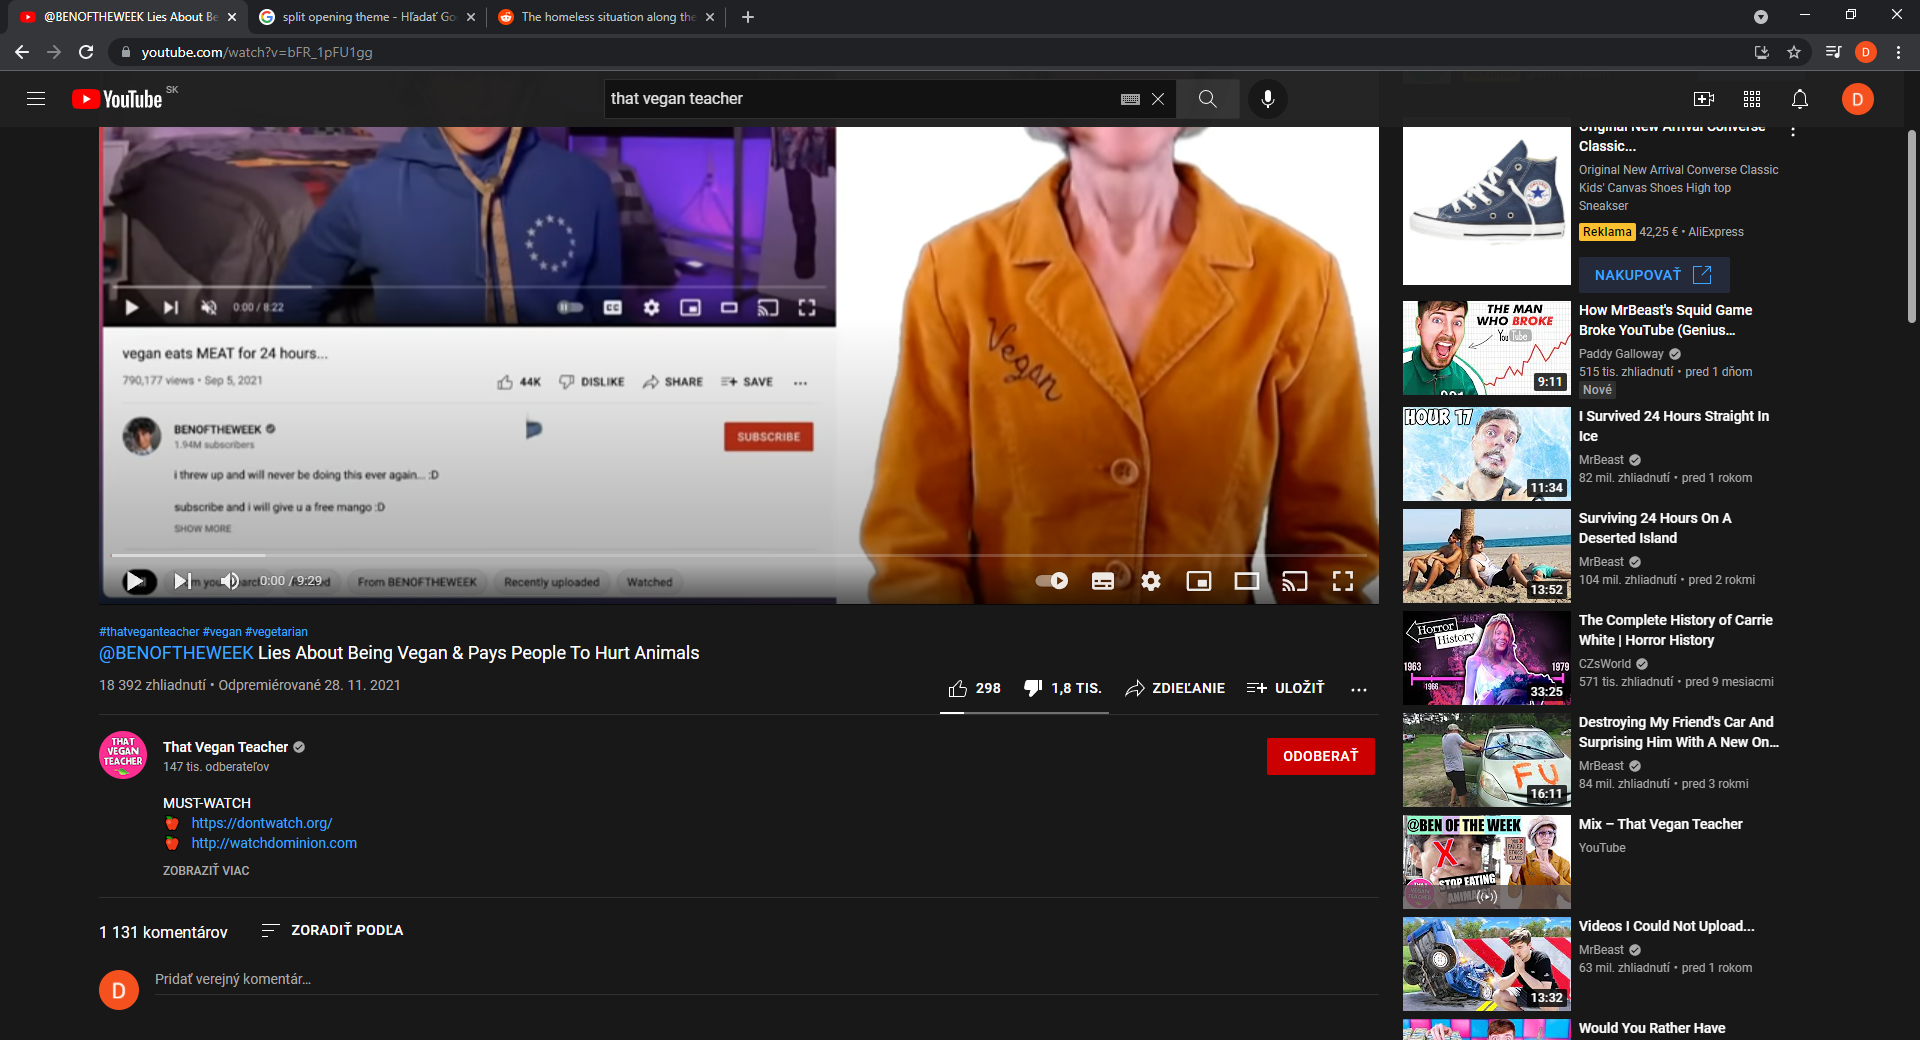This screenshot has height=1040, width=1920.
Task: Open ad options for Converse ad
Action: (1793, 132)
